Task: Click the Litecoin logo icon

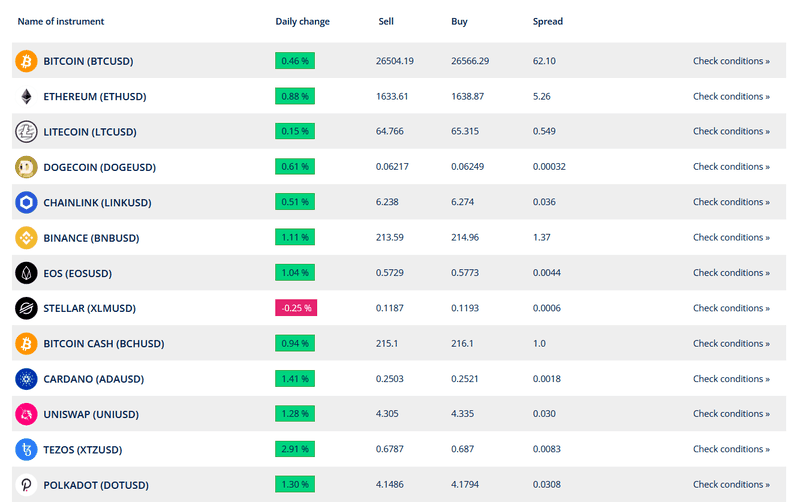Action: coord(26,132)
